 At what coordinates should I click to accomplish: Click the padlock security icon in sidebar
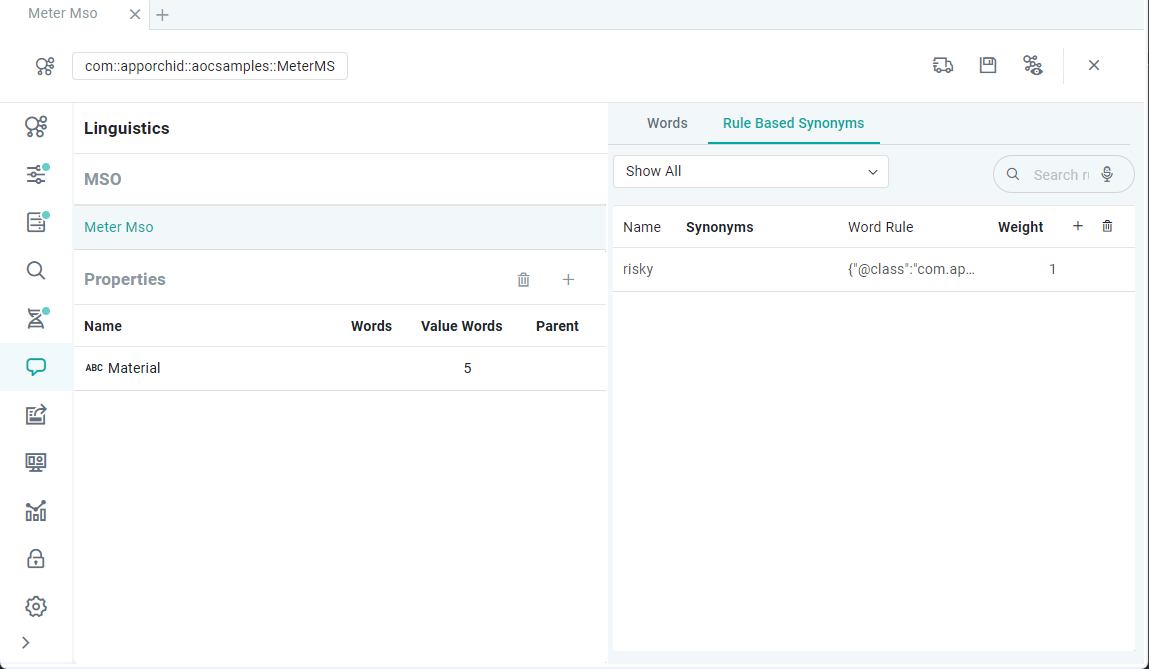coord(36,559)
